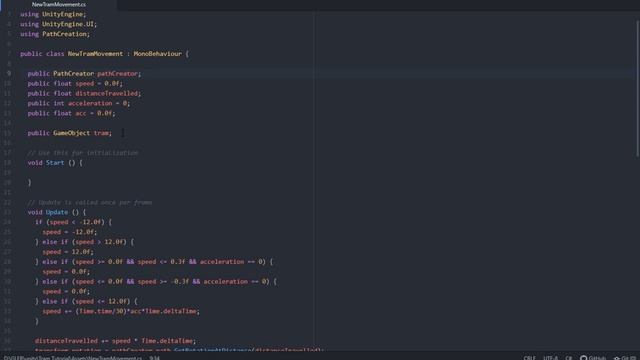The width and height of the screenshot is (640, 360).
Task: Click 'distanceTravelled' field declaration on line 11
Action: tap(107, 93)
